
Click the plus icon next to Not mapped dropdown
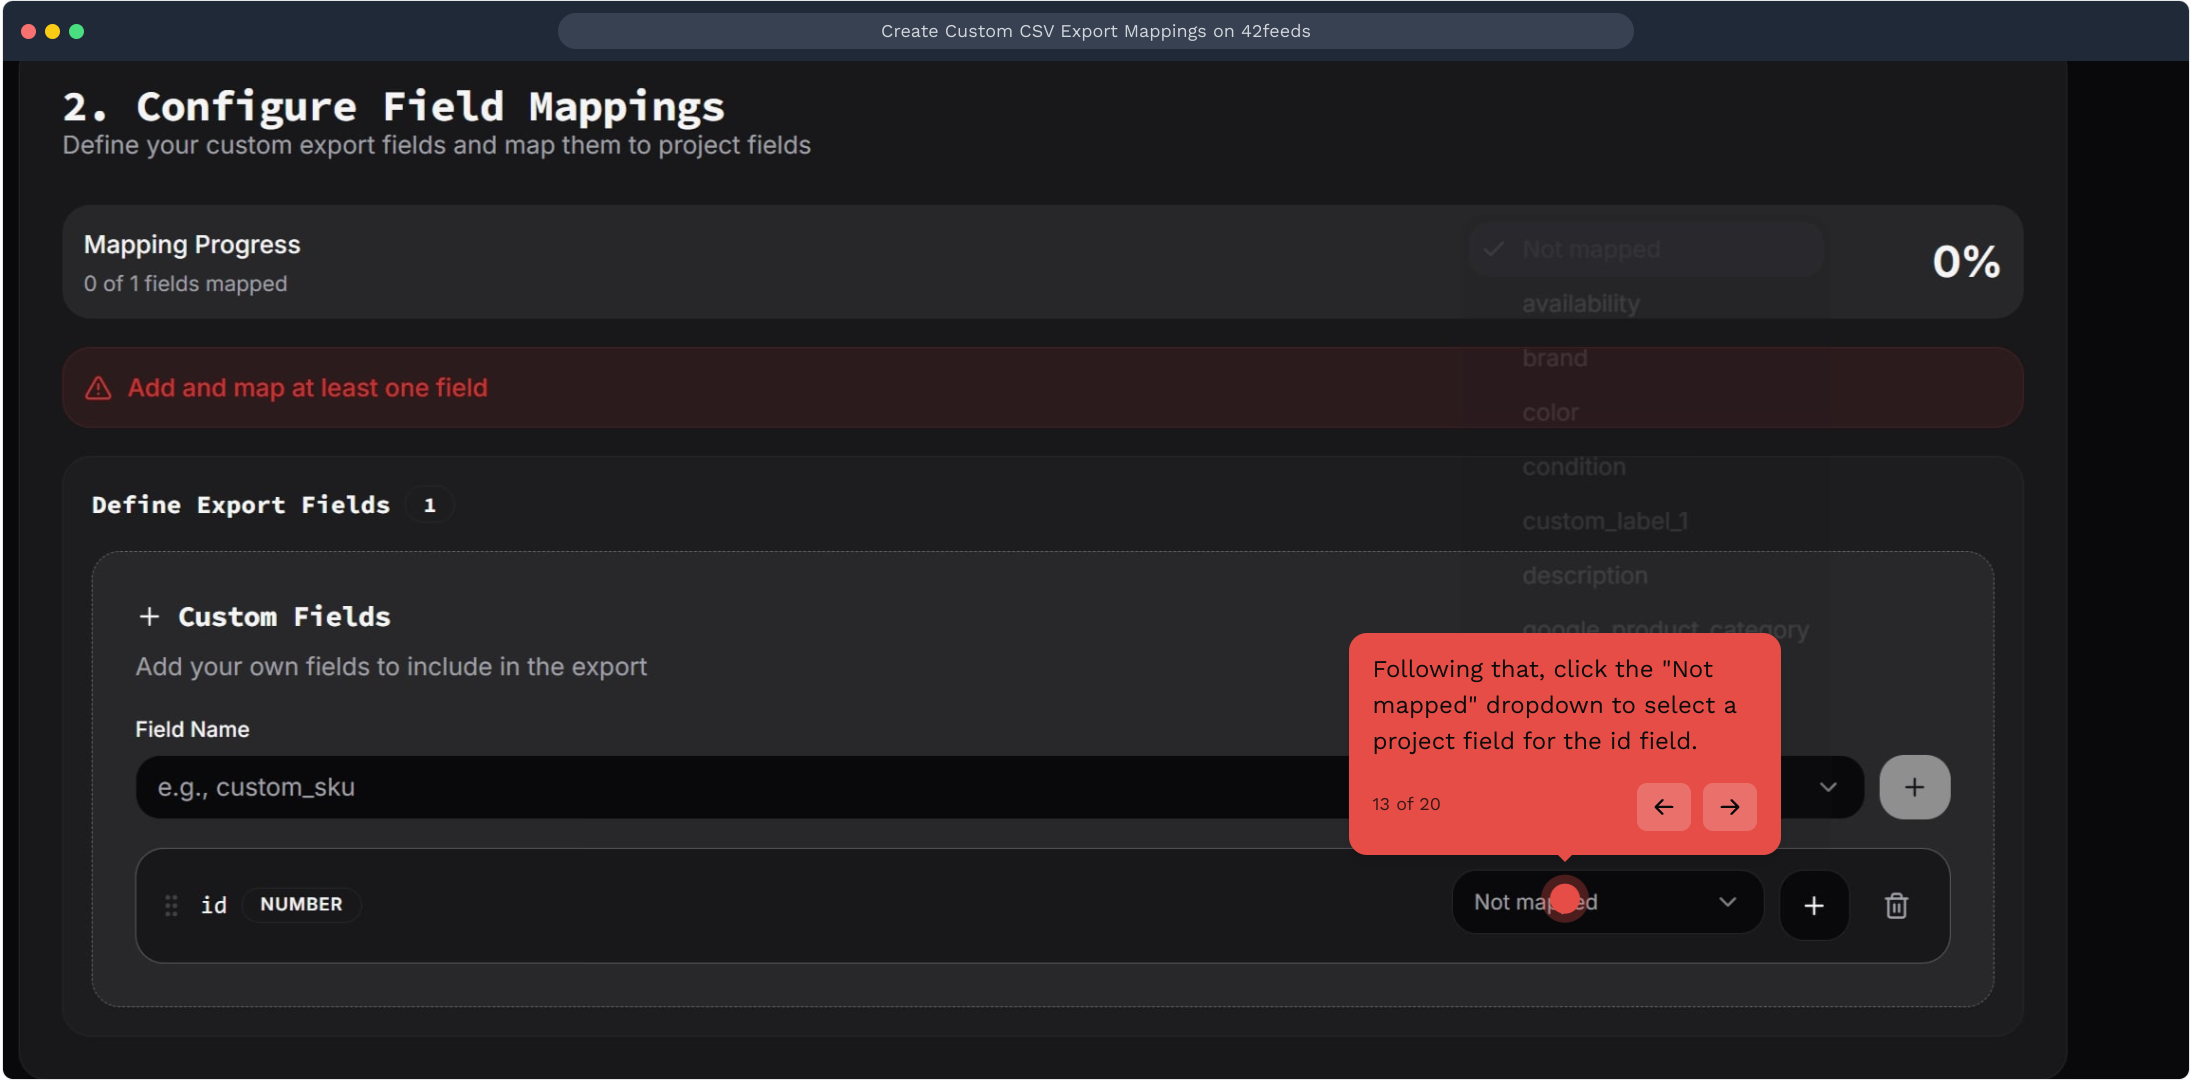1814,906
